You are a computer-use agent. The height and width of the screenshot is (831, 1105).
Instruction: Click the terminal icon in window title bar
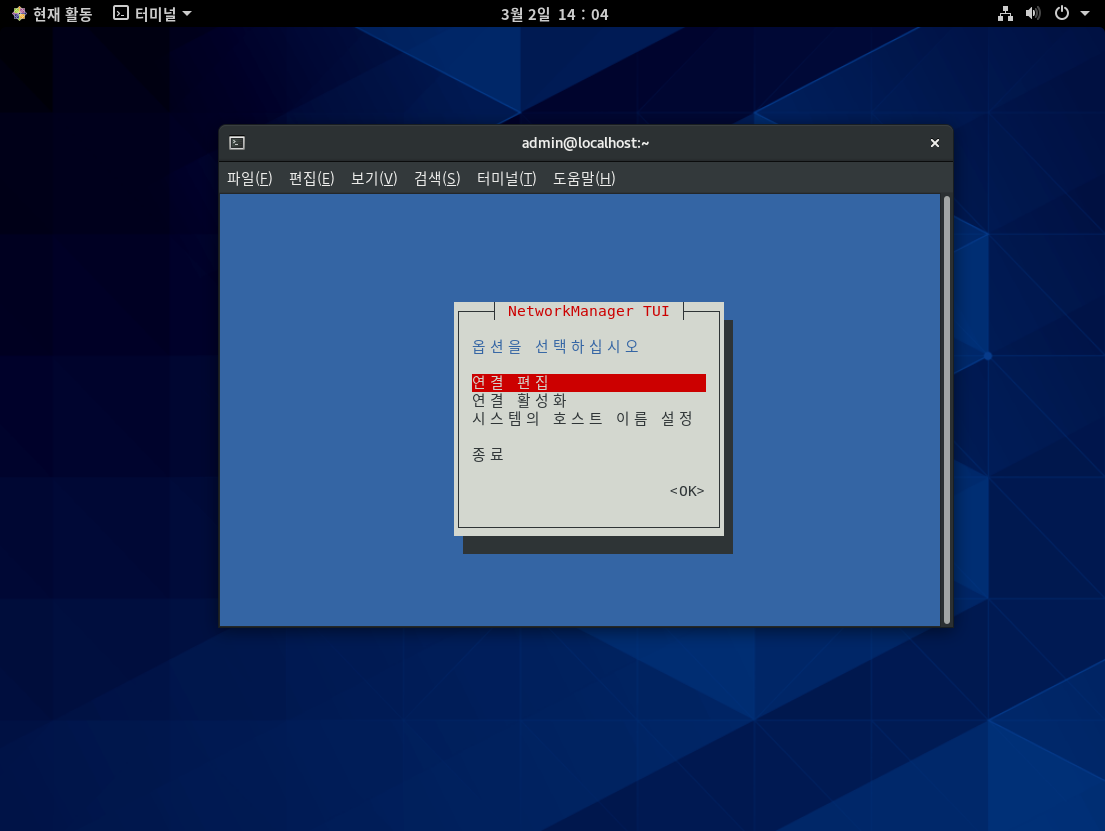pos(237,143)
